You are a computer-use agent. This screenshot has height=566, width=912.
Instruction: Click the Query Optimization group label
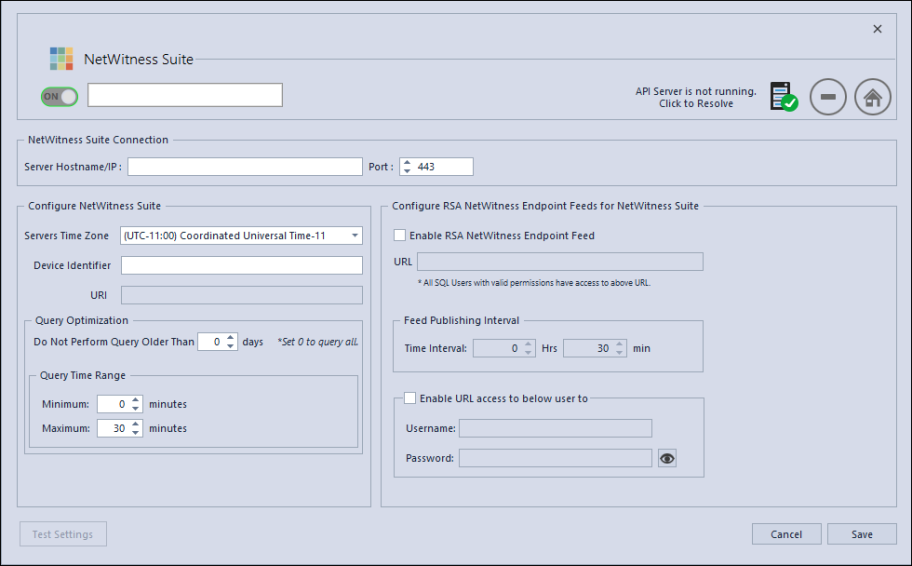(81, 321)
